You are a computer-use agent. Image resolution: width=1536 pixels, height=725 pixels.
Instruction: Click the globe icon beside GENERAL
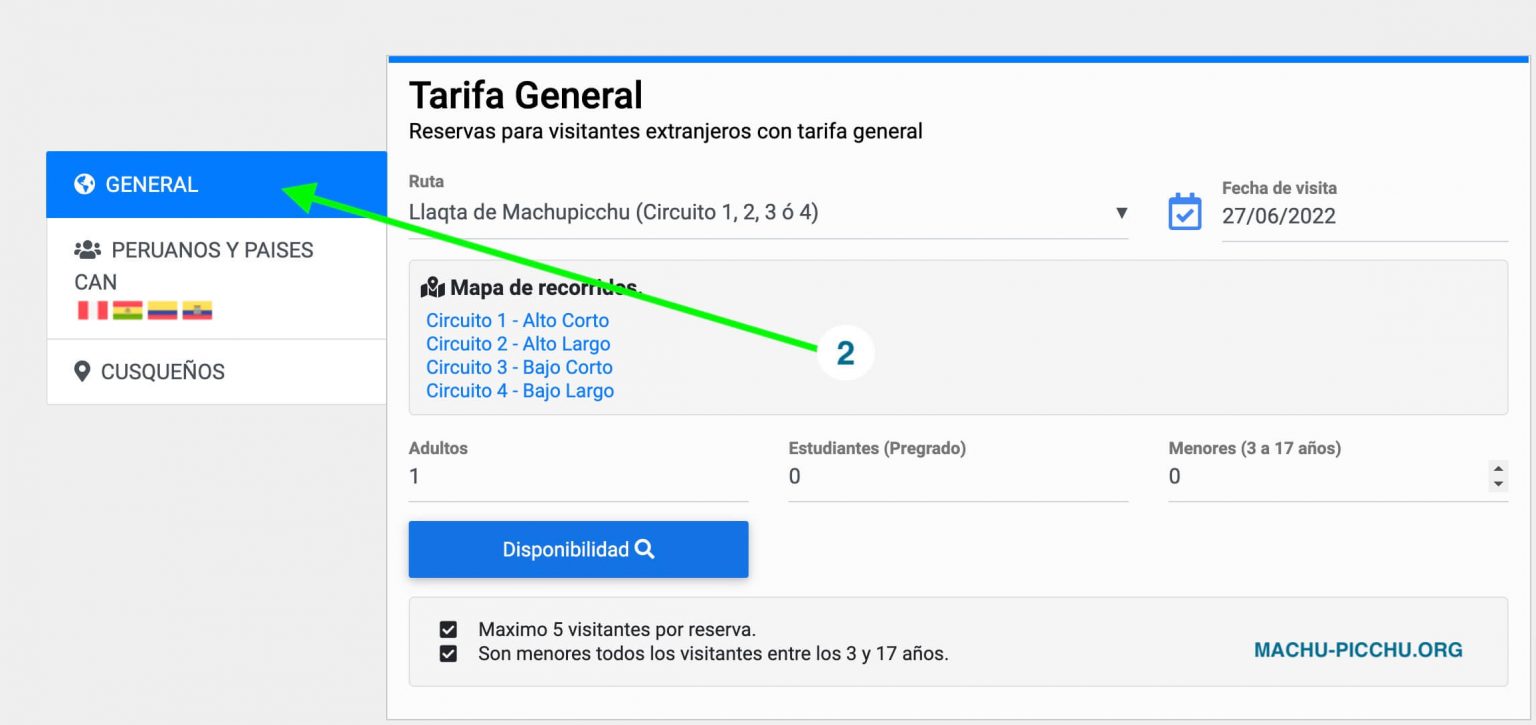[85, 184]
